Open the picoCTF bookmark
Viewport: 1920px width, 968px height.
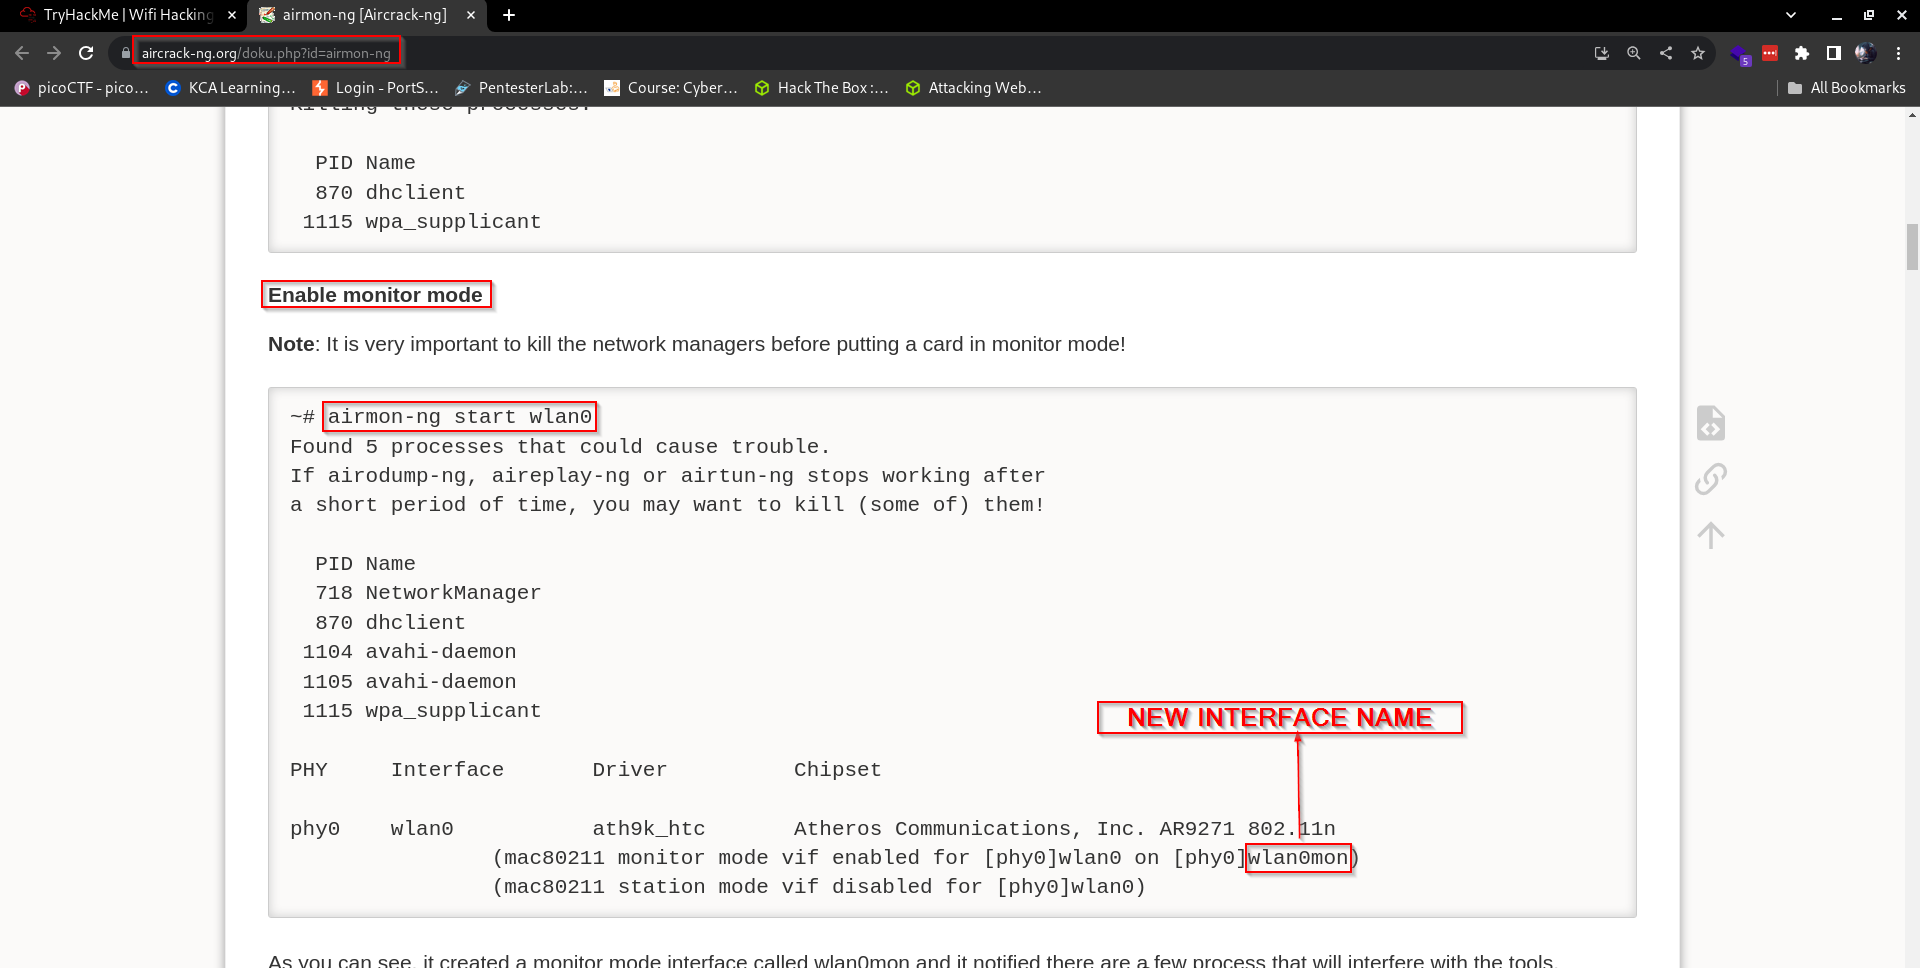click(82, 88)
